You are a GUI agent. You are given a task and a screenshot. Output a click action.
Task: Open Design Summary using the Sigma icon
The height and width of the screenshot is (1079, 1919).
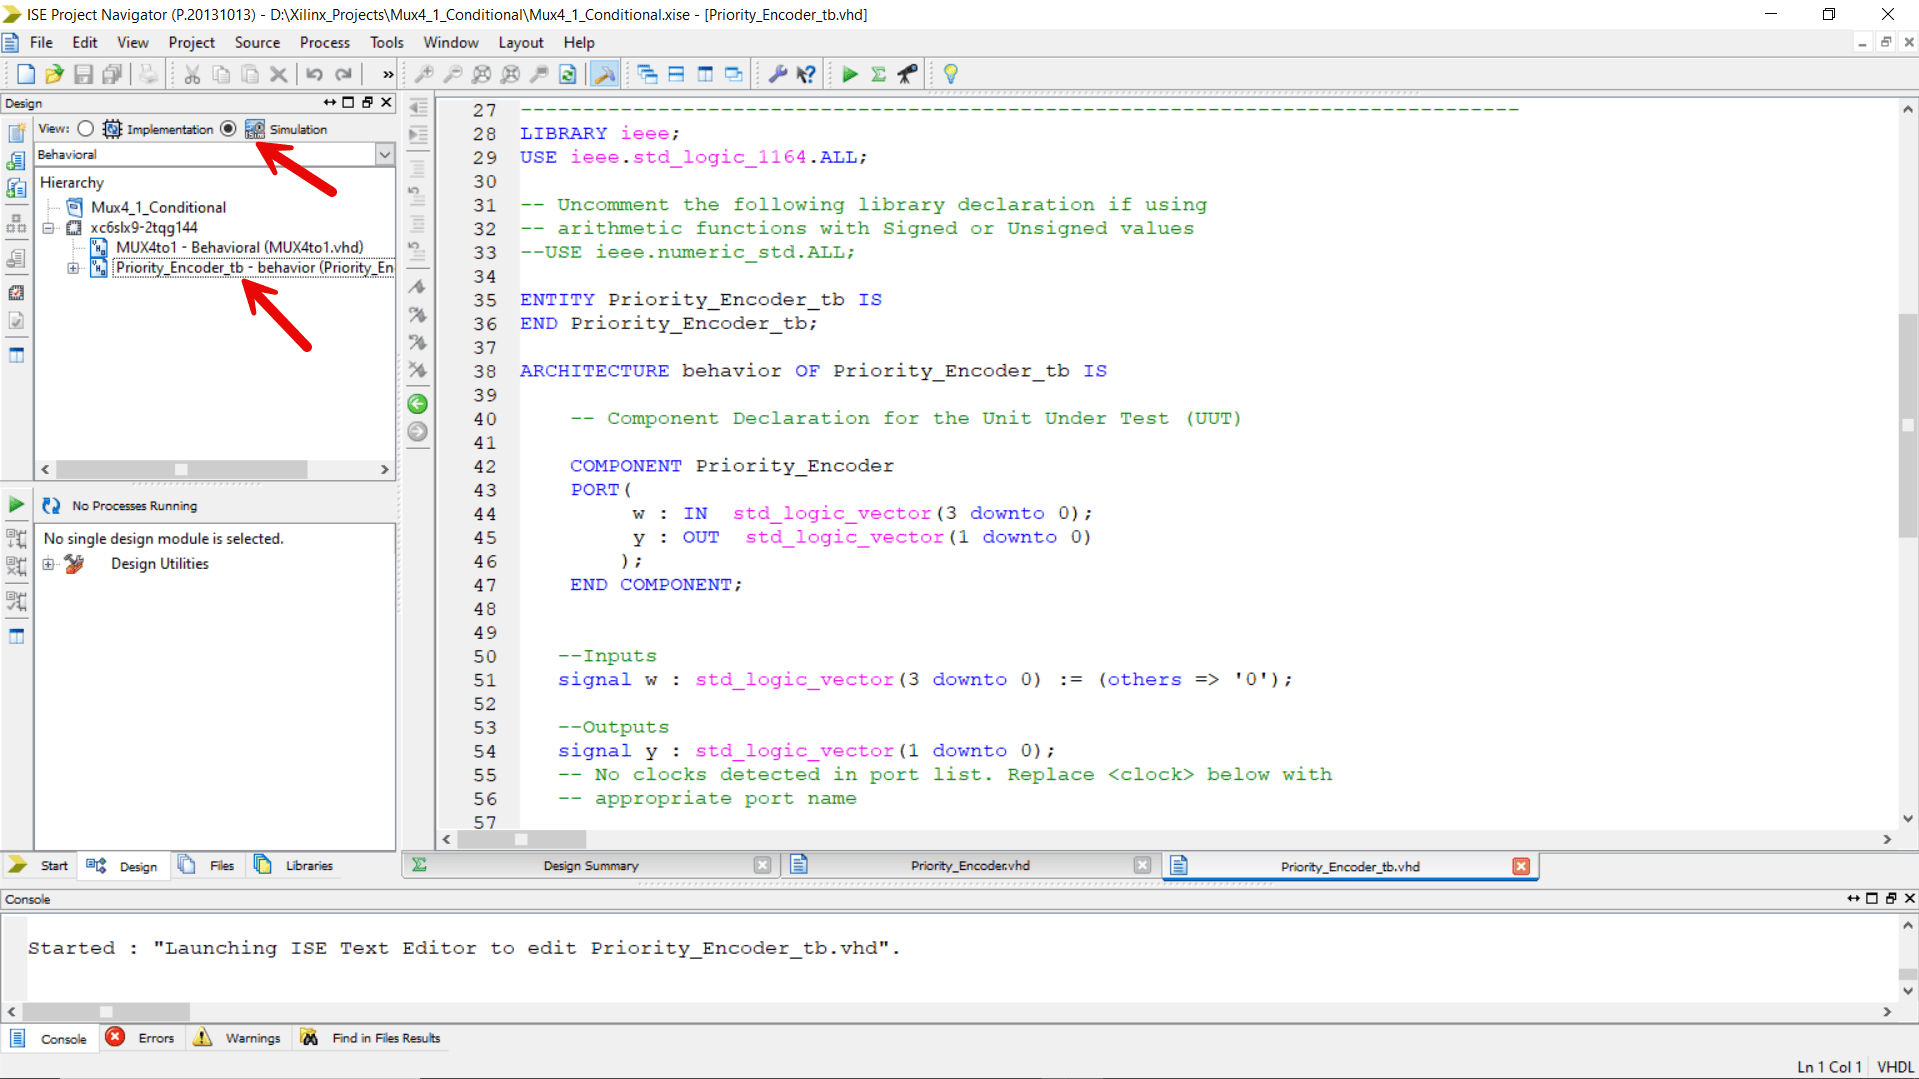coord(878,73)
